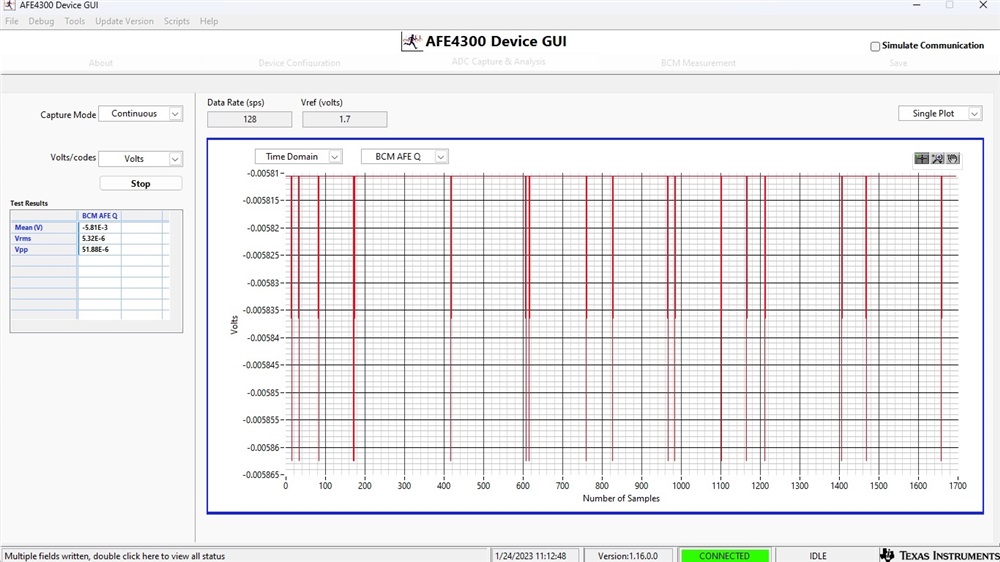This screenshot has height=562, width=1000.
Task: Select the graph zoom magnifier tool
Action: (x=938, y=159)
